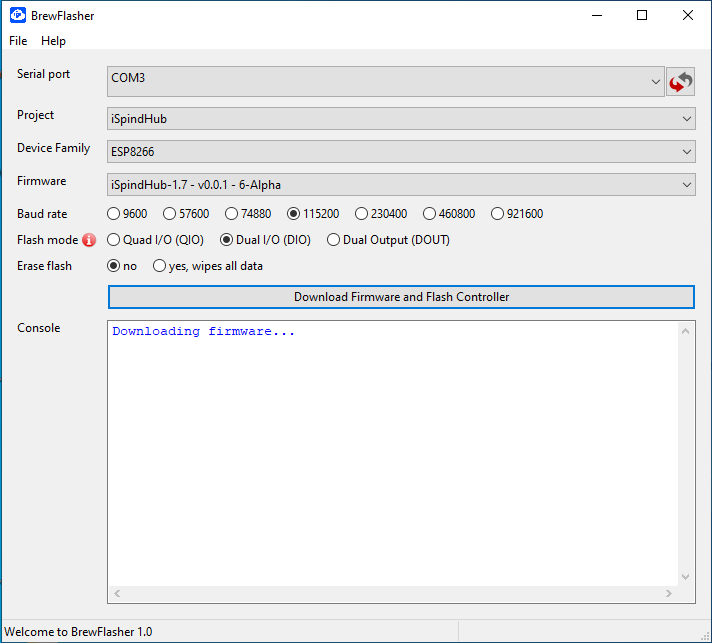The height and width of the screenshot is (643, 712).
Task: Click the Flash mode info icon
Action: 89,240
